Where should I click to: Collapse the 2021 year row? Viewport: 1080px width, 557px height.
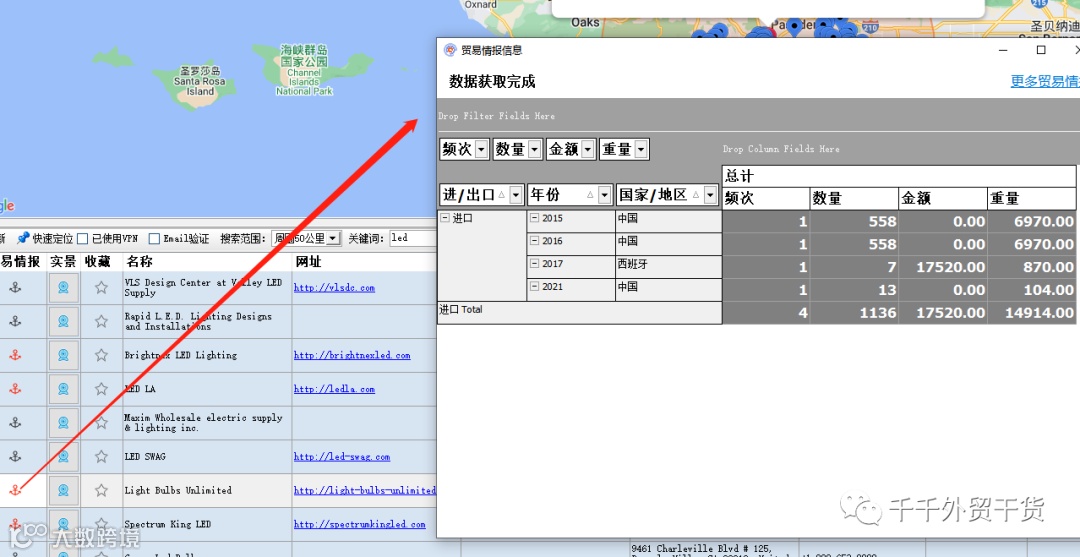coord(534,286)
